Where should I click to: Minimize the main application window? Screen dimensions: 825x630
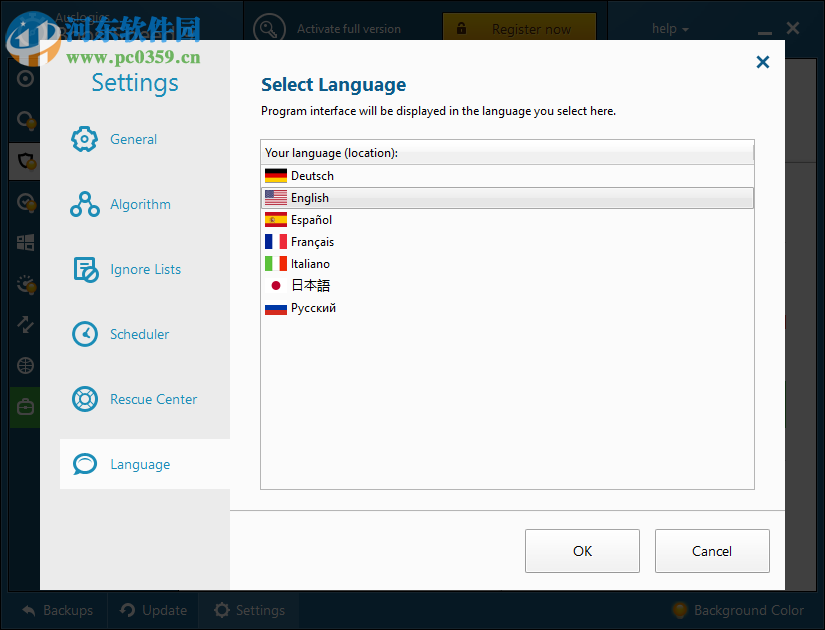click(x=764, y=31)
